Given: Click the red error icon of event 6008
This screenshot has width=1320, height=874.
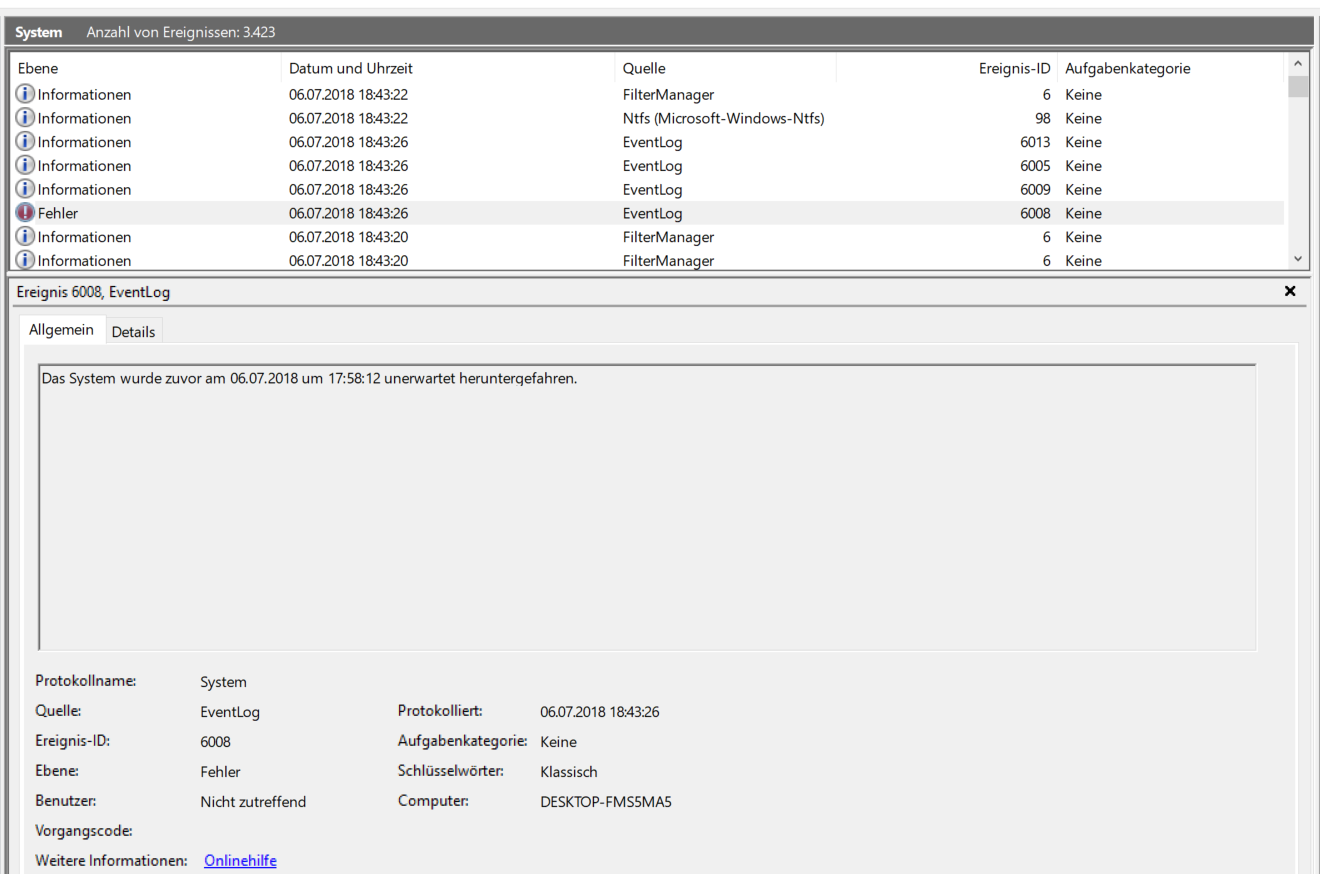Looking at the screenshot, I should (x=25, y=213).
